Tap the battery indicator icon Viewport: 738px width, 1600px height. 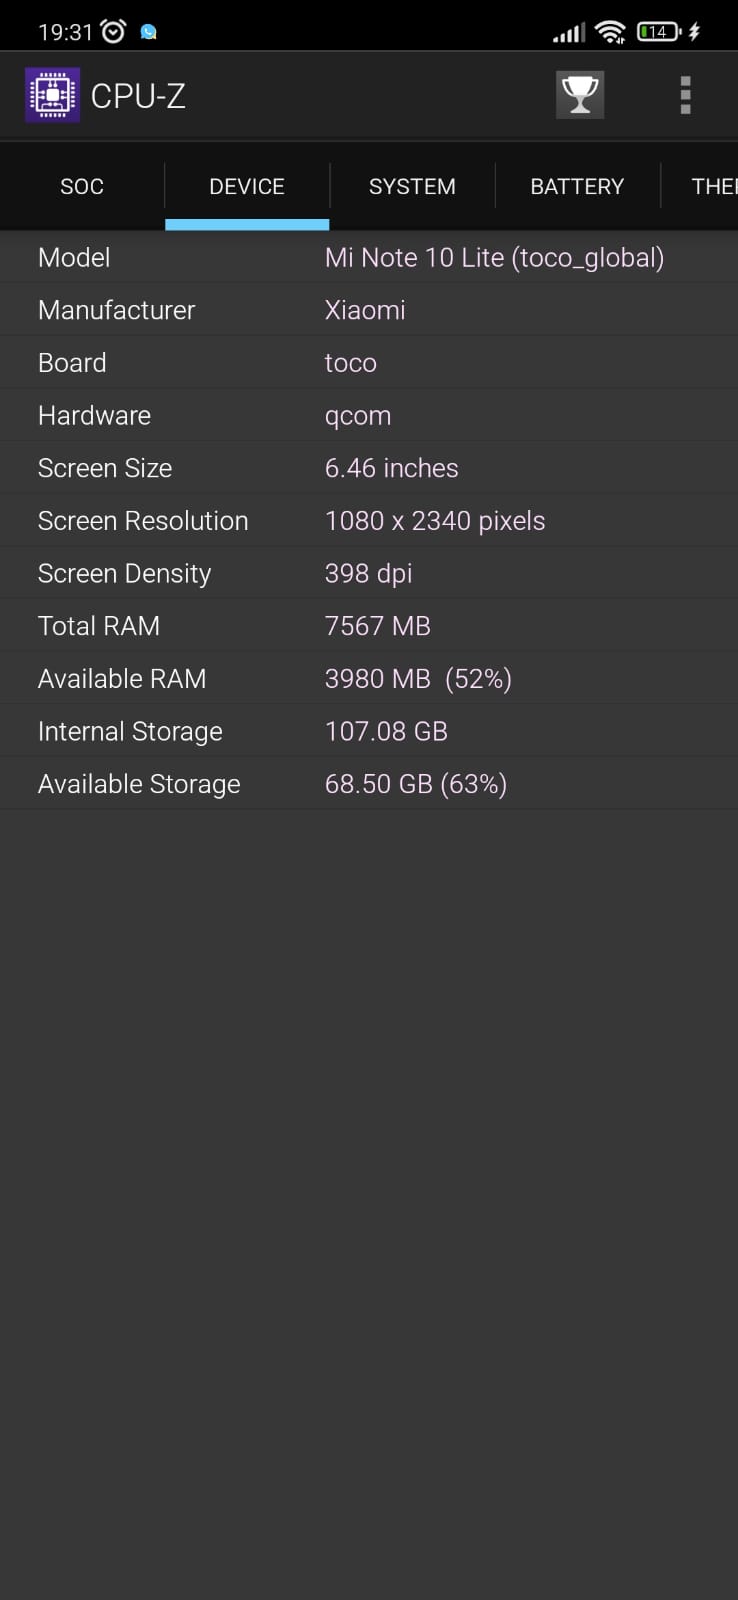coord(659,32)
